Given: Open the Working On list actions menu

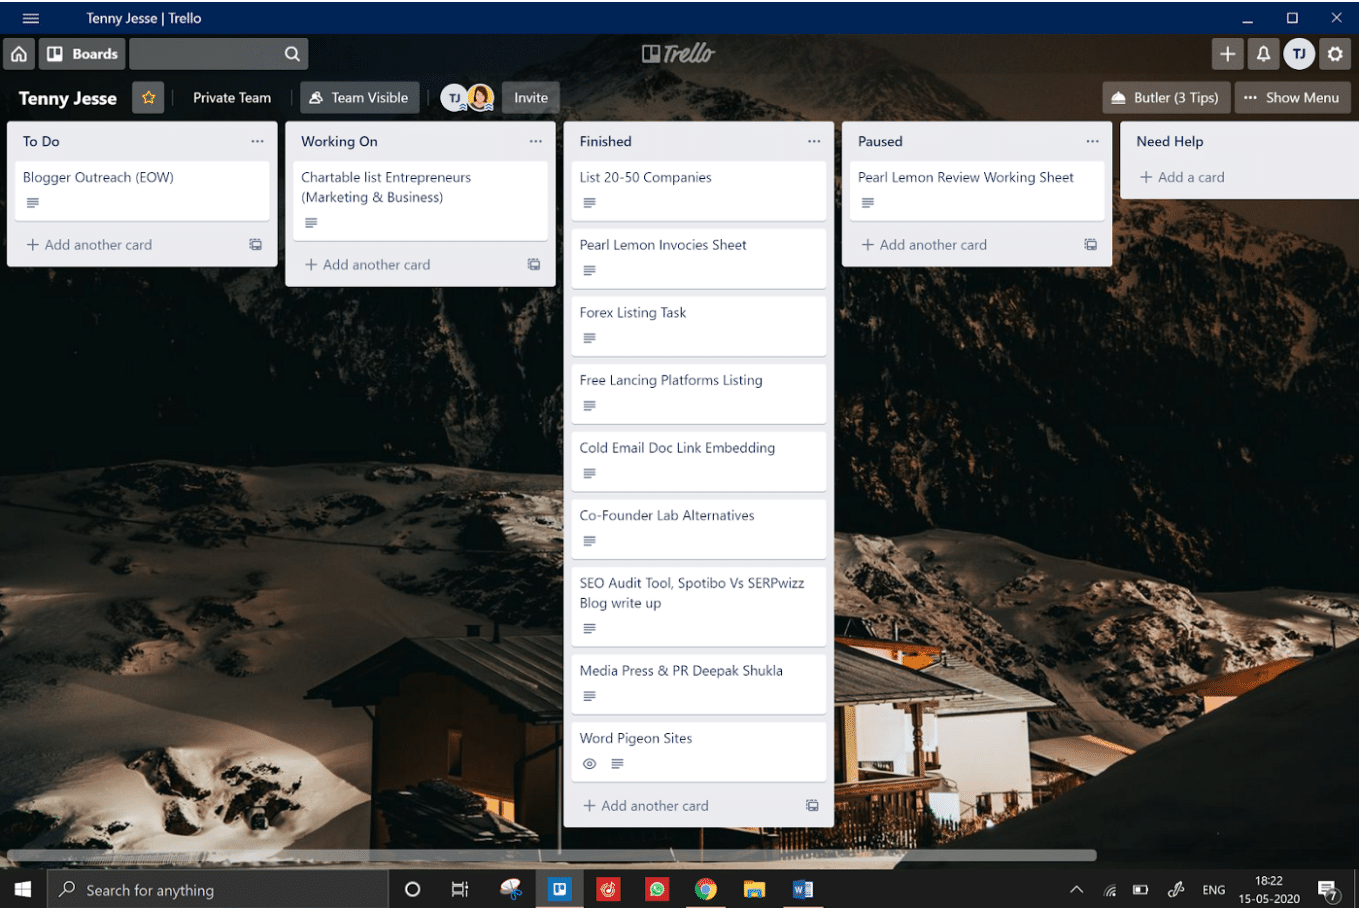Looking at the screenshot, I should pos(535,141).
